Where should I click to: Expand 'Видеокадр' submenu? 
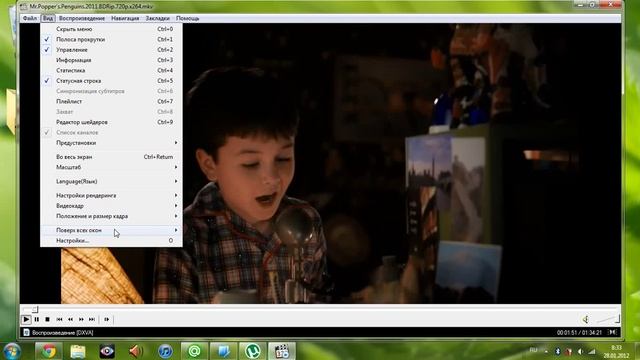(111, 206)
